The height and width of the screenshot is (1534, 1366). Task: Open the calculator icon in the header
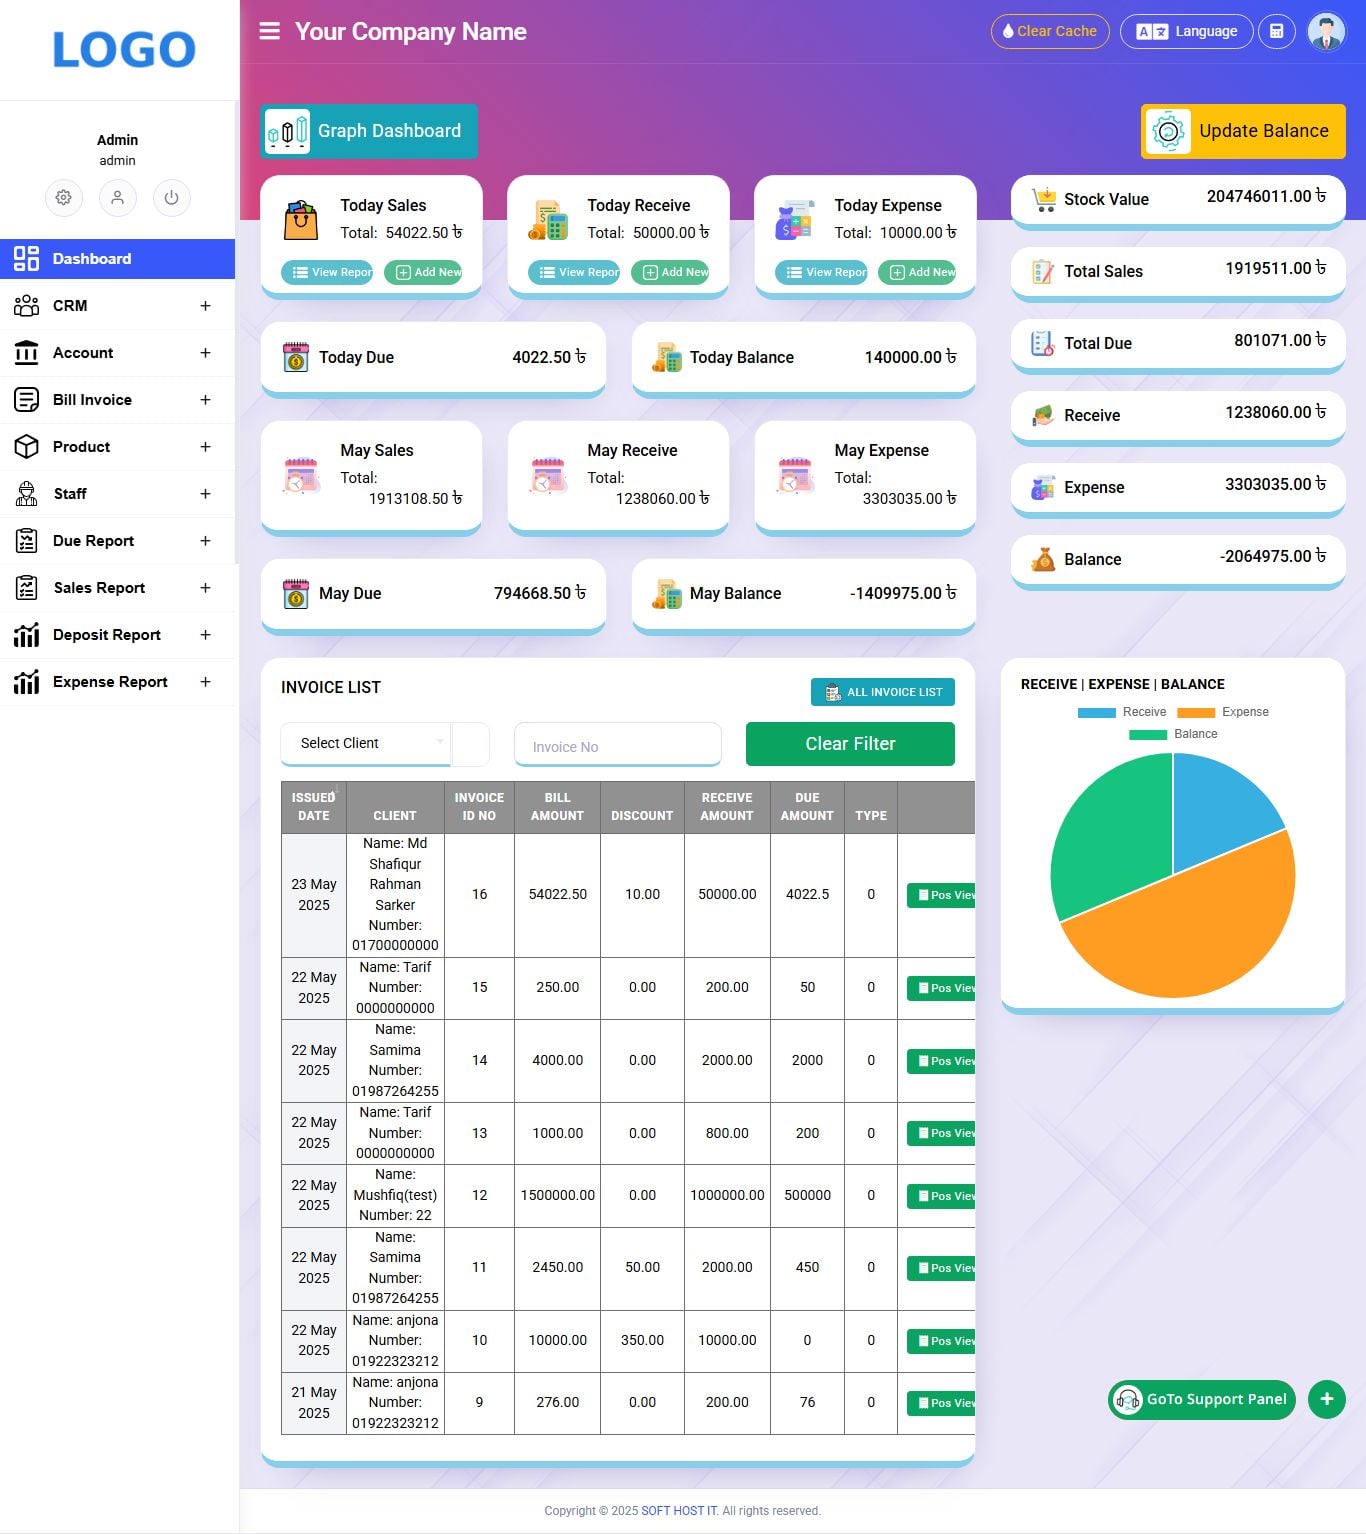[1277, 31]
